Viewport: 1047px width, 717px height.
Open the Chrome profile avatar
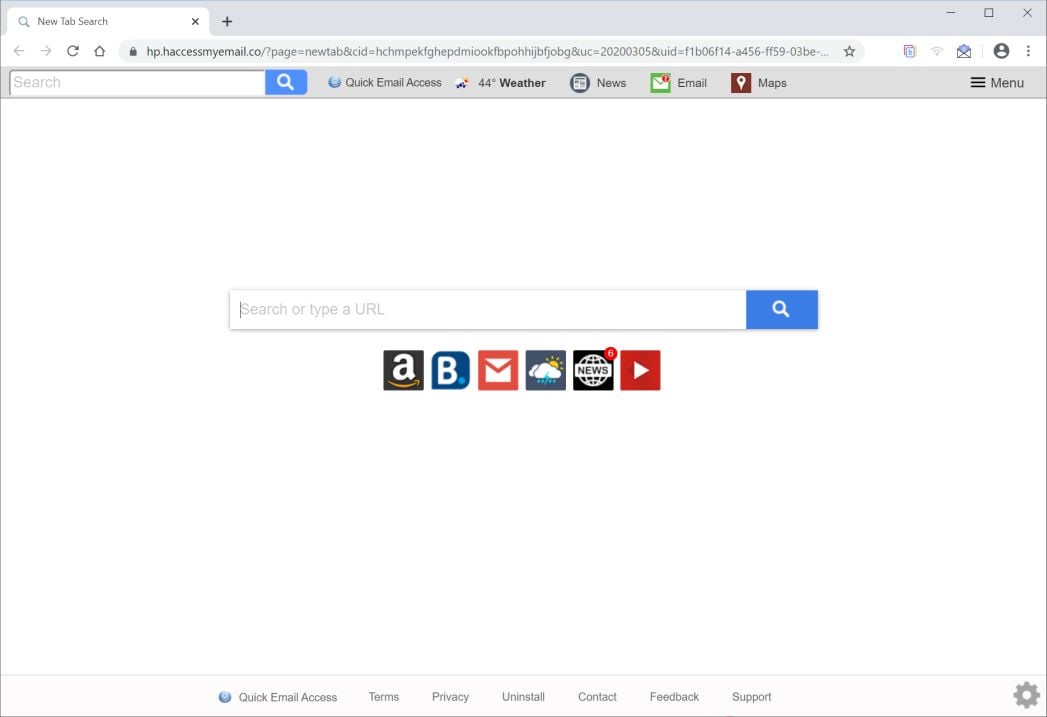pos(1001,51)
